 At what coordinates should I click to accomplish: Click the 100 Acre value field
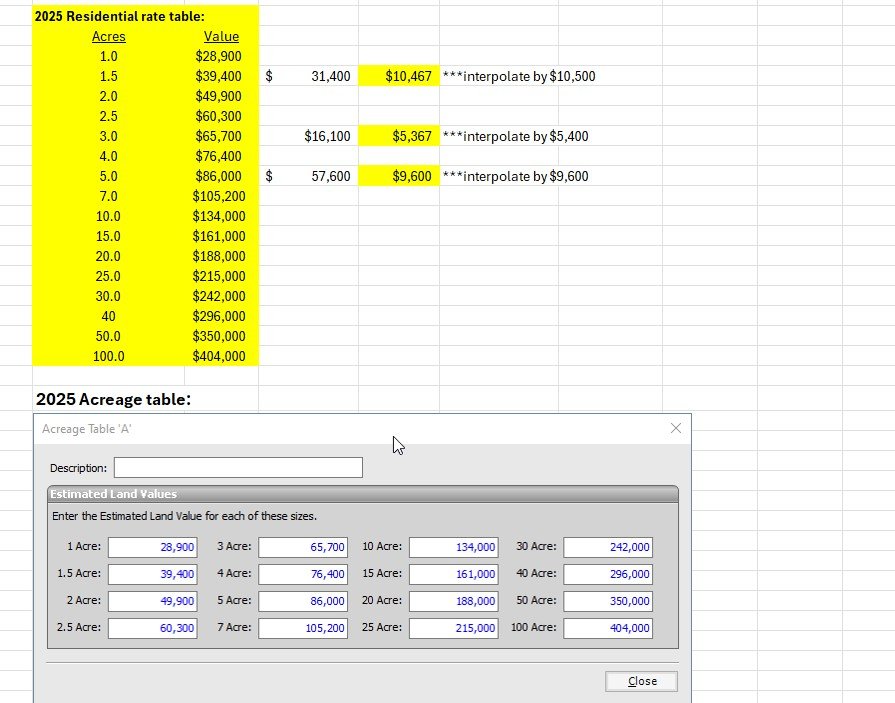tap(608, 628)
